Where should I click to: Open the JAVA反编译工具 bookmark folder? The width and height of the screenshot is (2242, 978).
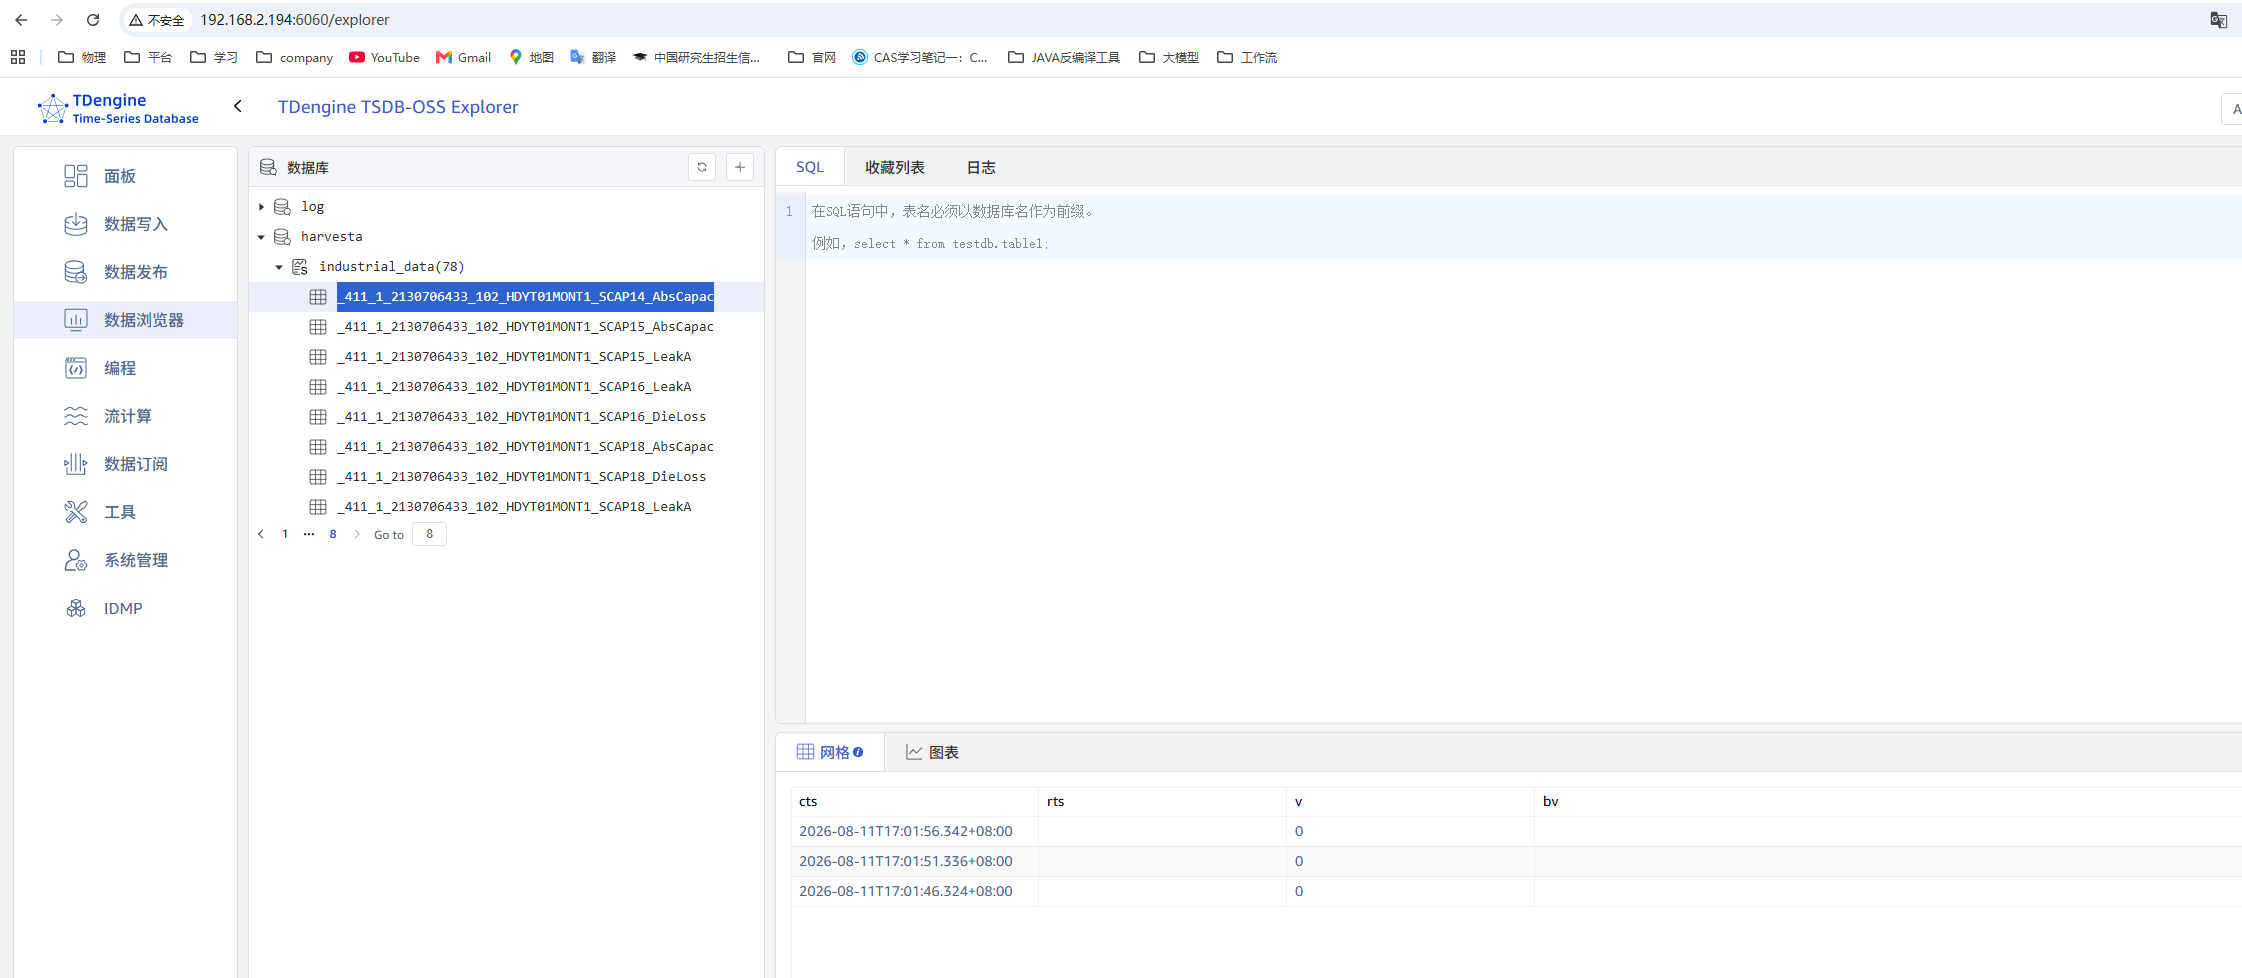click(x=1064, y=57)
